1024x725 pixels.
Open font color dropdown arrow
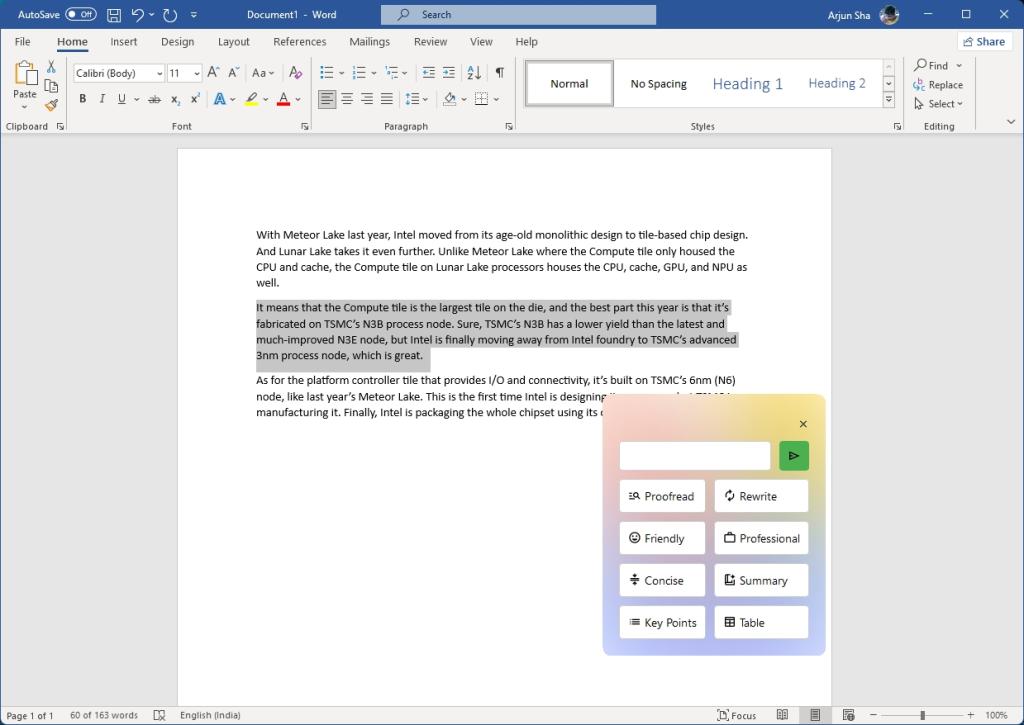tap(298, 99)
